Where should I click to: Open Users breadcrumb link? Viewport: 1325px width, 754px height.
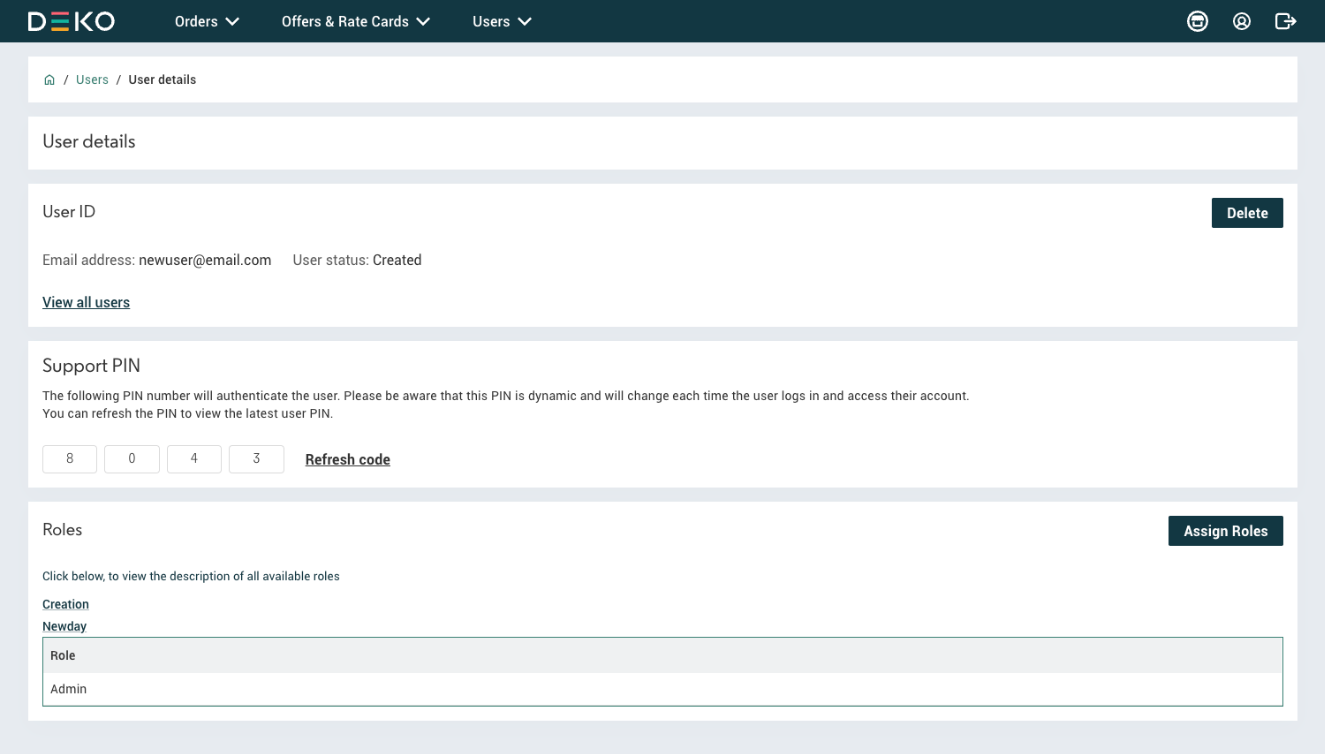[x=92, y=80]
